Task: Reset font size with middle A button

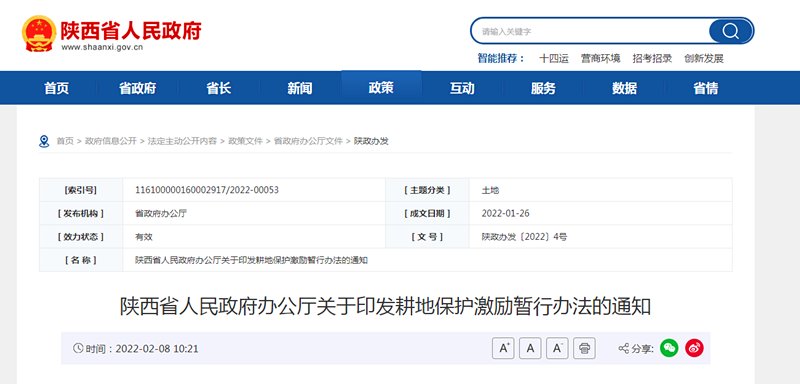Action: [x=530, y=348]
